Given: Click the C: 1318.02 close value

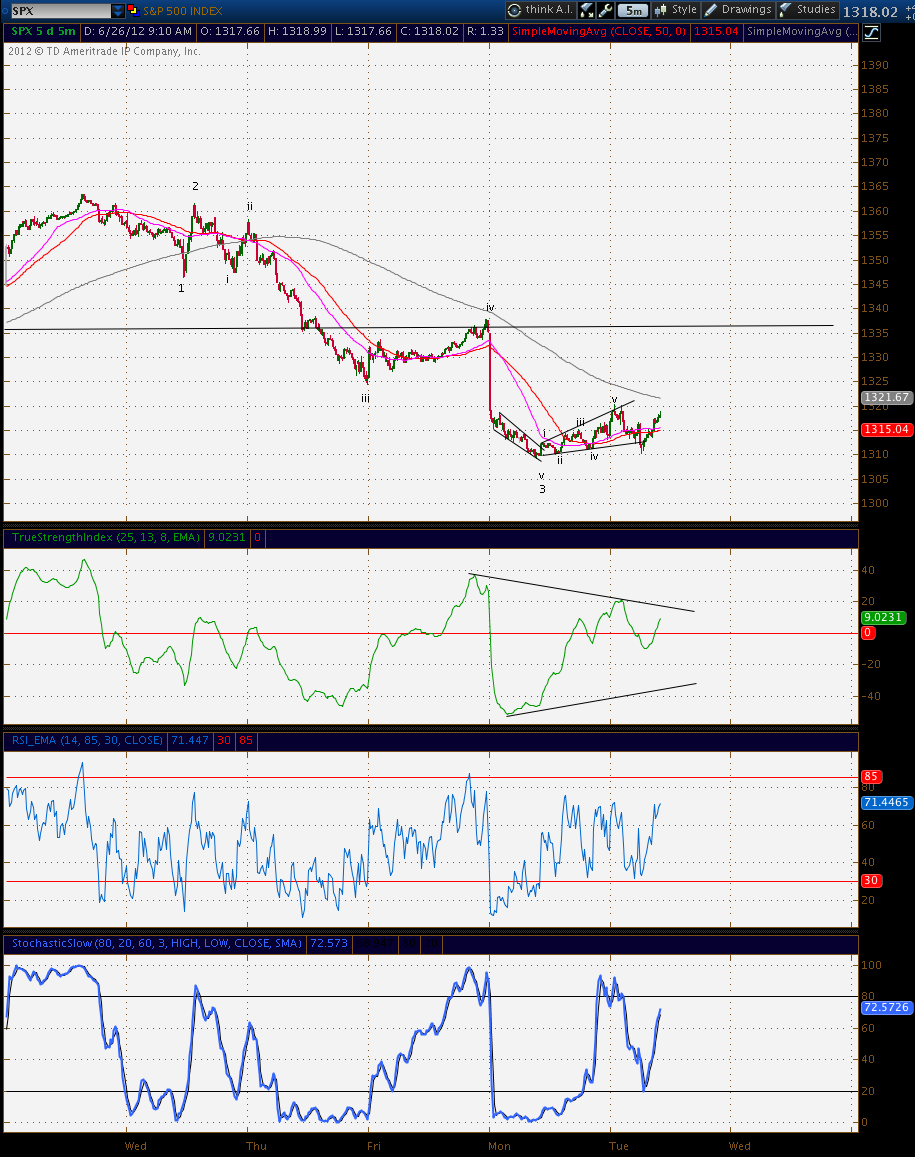Looking at the screenshot, I should 429,32.
